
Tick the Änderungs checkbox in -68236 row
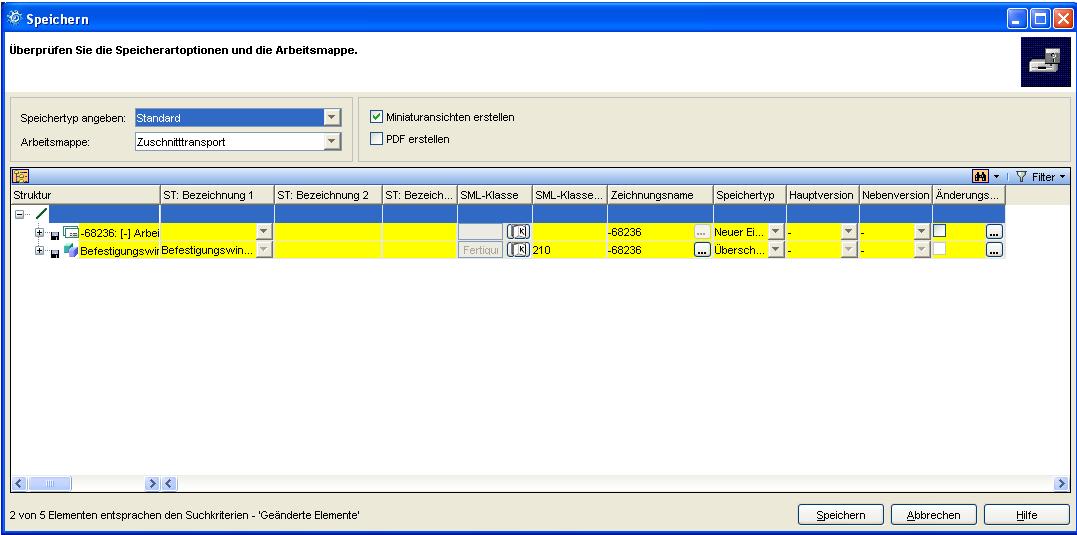click(x=940, y=231)
